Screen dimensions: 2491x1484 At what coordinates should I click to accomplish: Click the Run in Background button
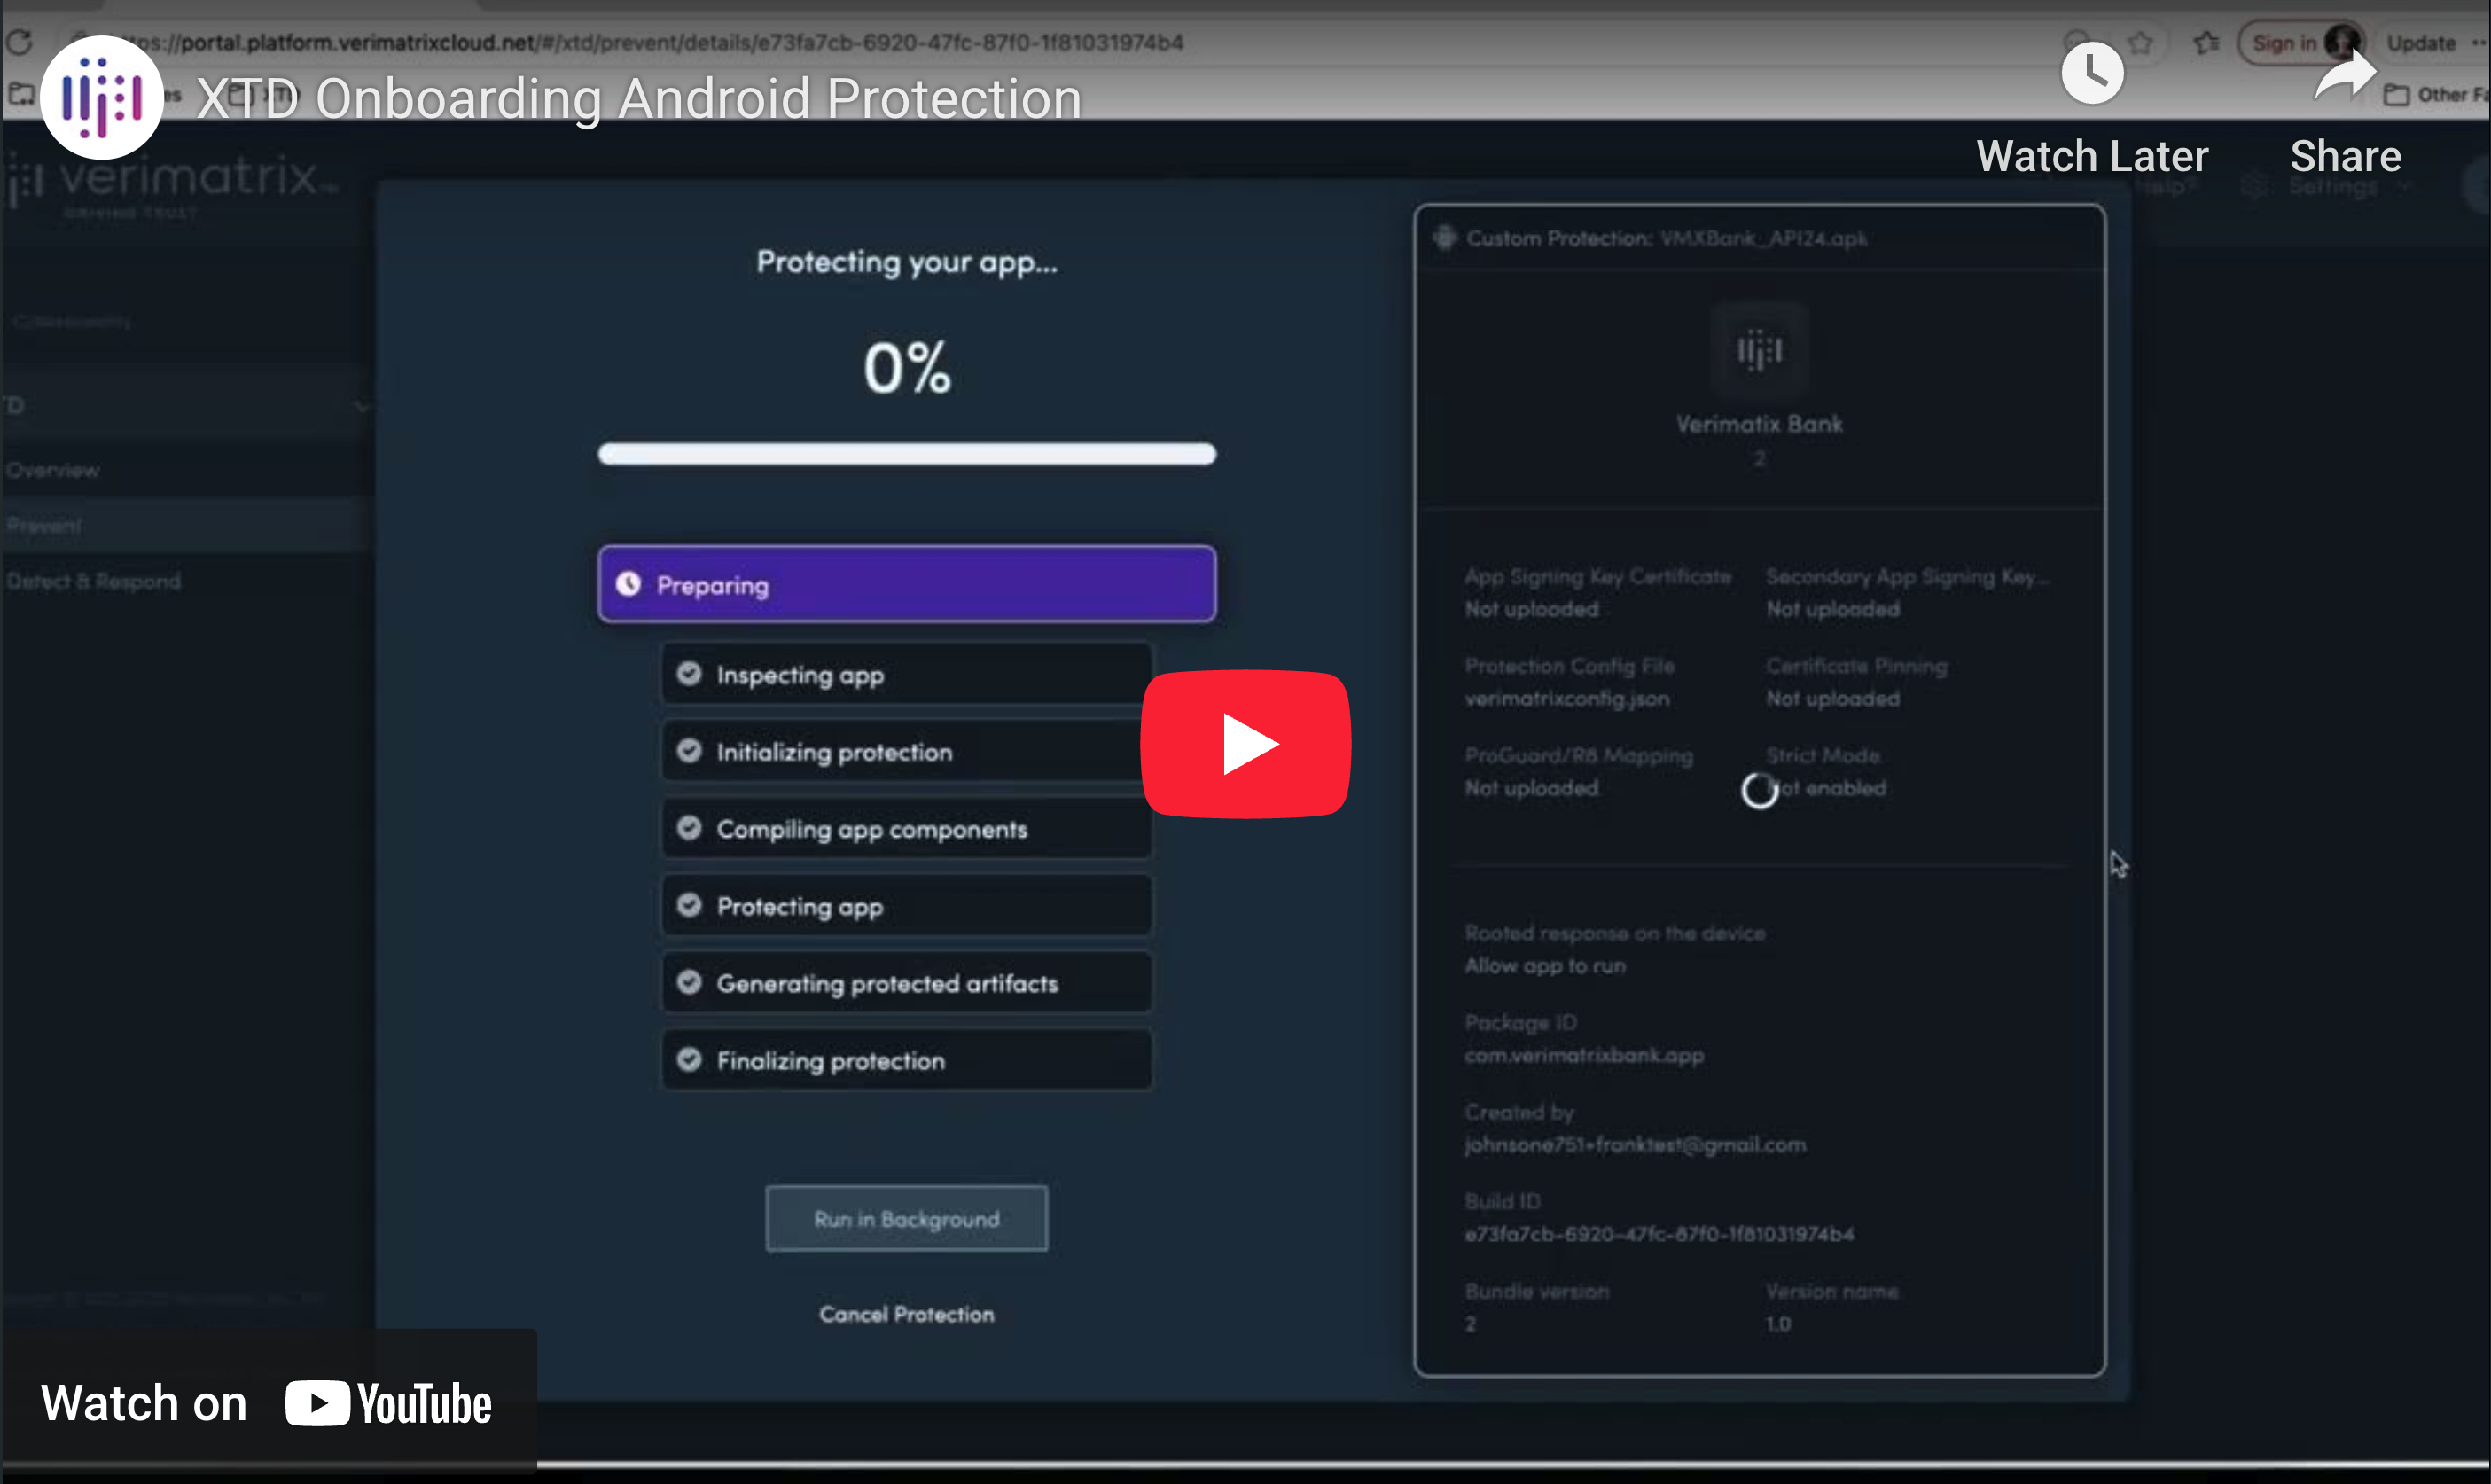906,1219
